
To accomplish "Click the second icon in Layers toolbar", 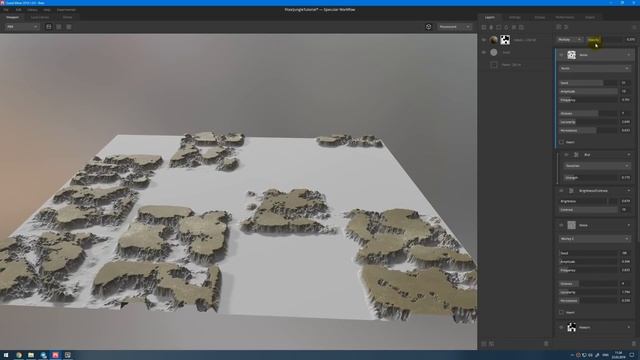I will (x=491, y=27).
